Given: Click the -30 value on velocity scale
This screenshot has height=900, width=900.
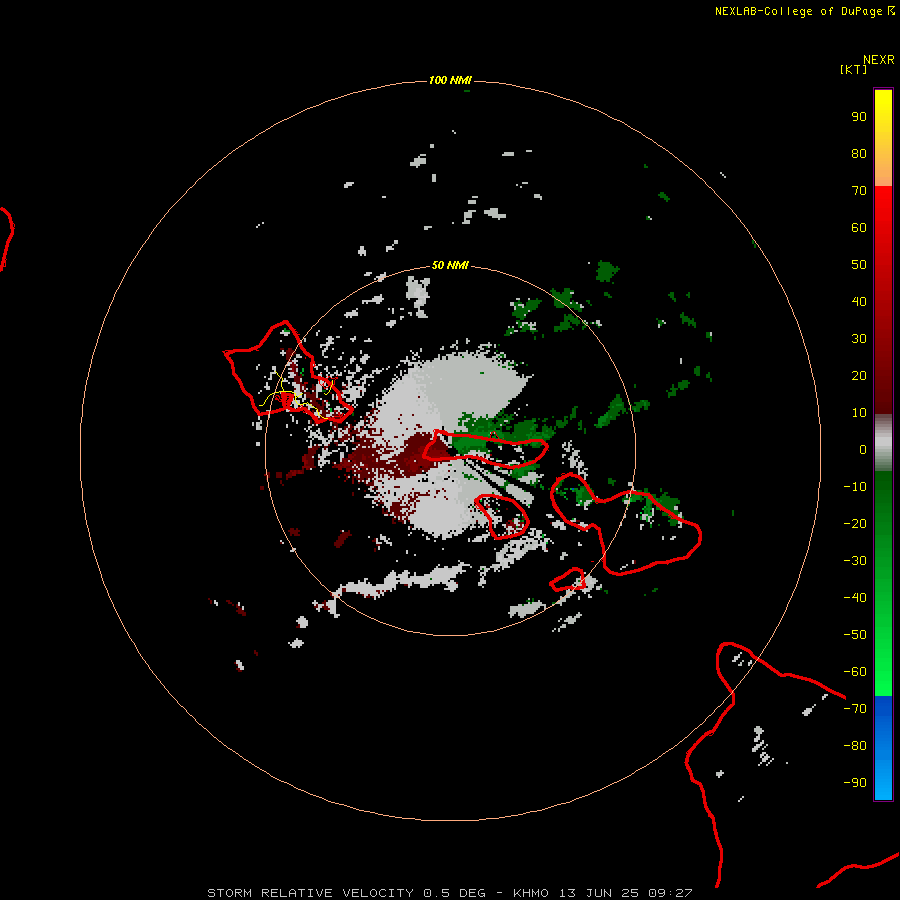Looking at the screenshot, I should [855, 561].
